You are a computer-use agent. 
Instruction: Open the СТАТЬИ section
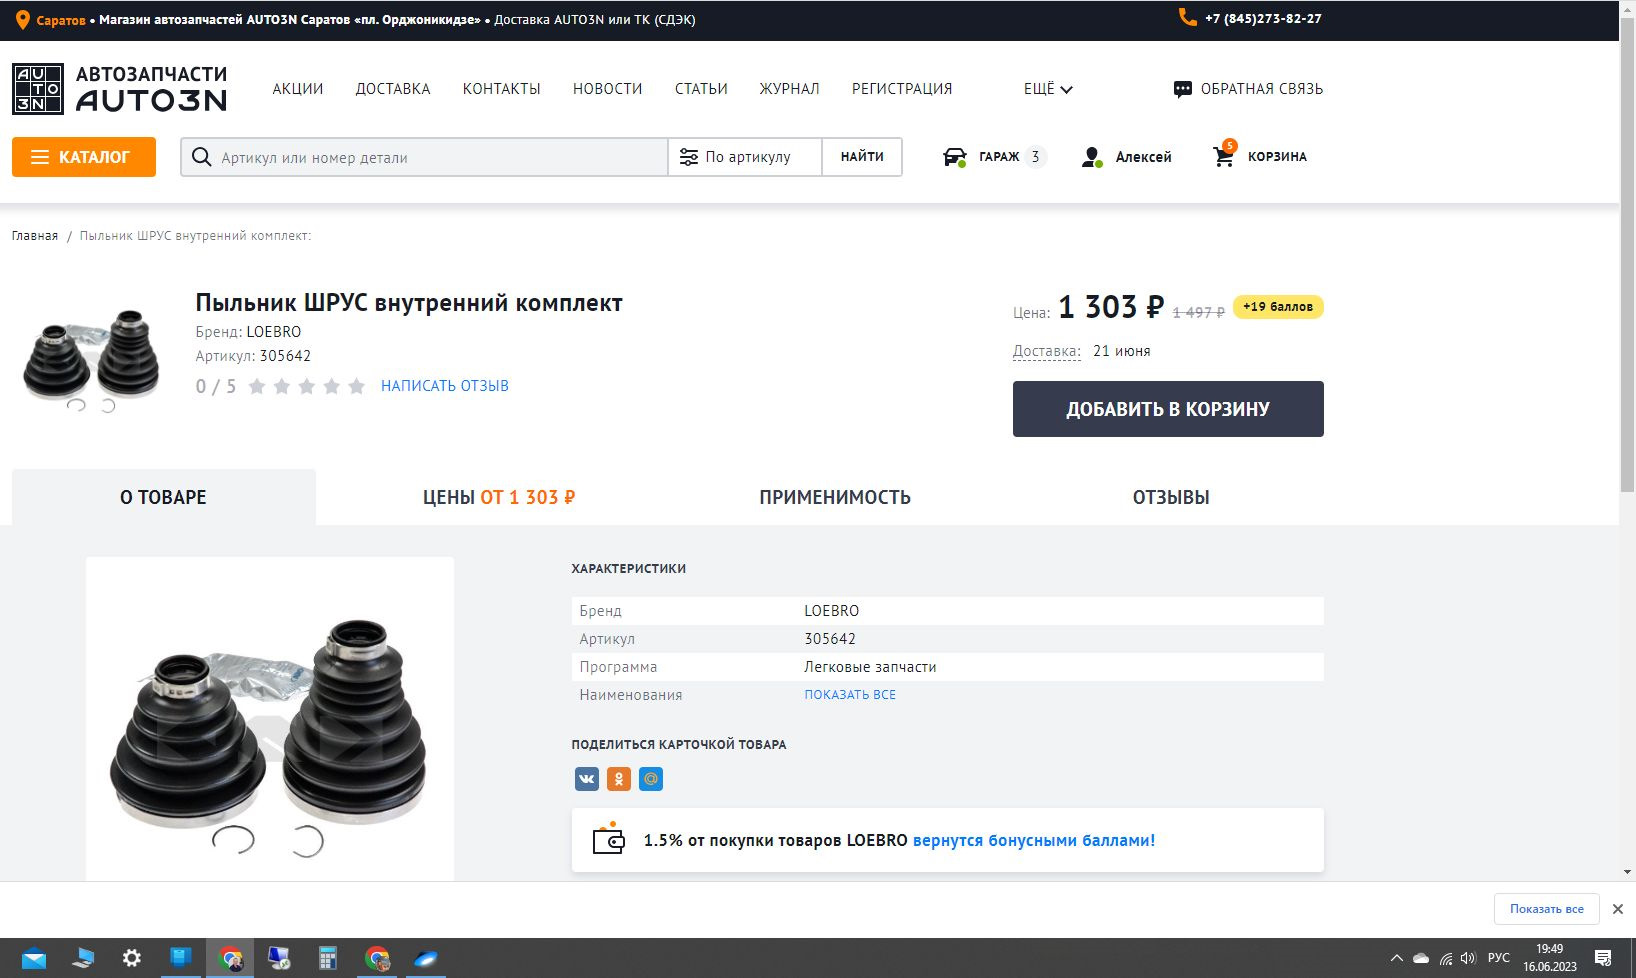point(701,89)
